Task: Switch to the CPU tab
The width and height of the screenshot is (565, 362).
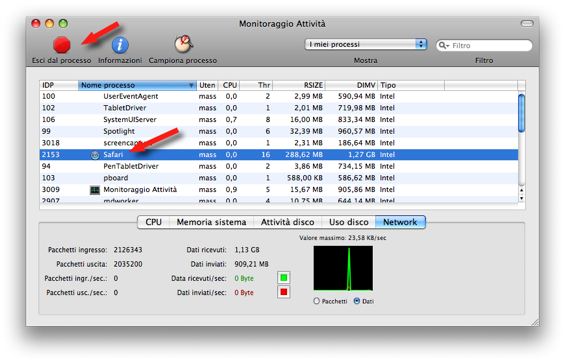Action: tap(154, 222)
